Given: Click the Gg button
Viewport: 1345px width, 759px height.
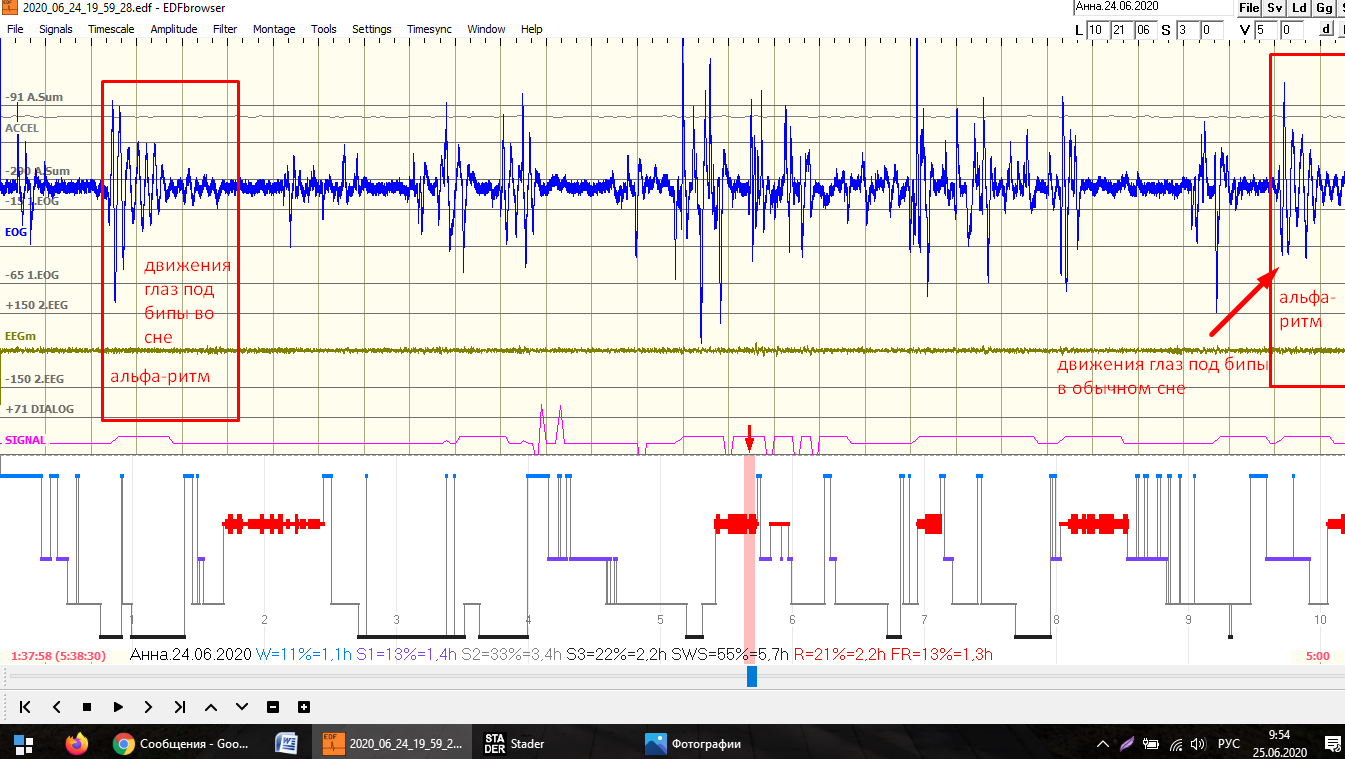Looking at the screenshot, I should pyautogui.click(x=1324, y=7).
